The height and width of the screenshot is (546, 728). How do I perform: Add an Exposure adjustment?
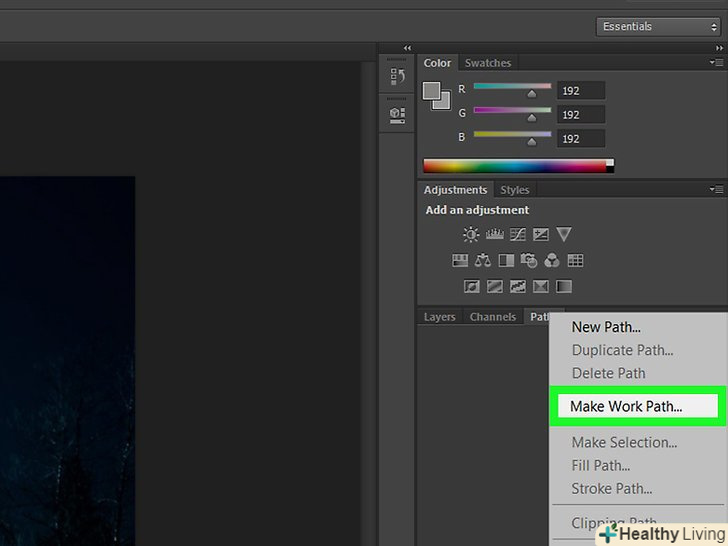pos(541,235)
